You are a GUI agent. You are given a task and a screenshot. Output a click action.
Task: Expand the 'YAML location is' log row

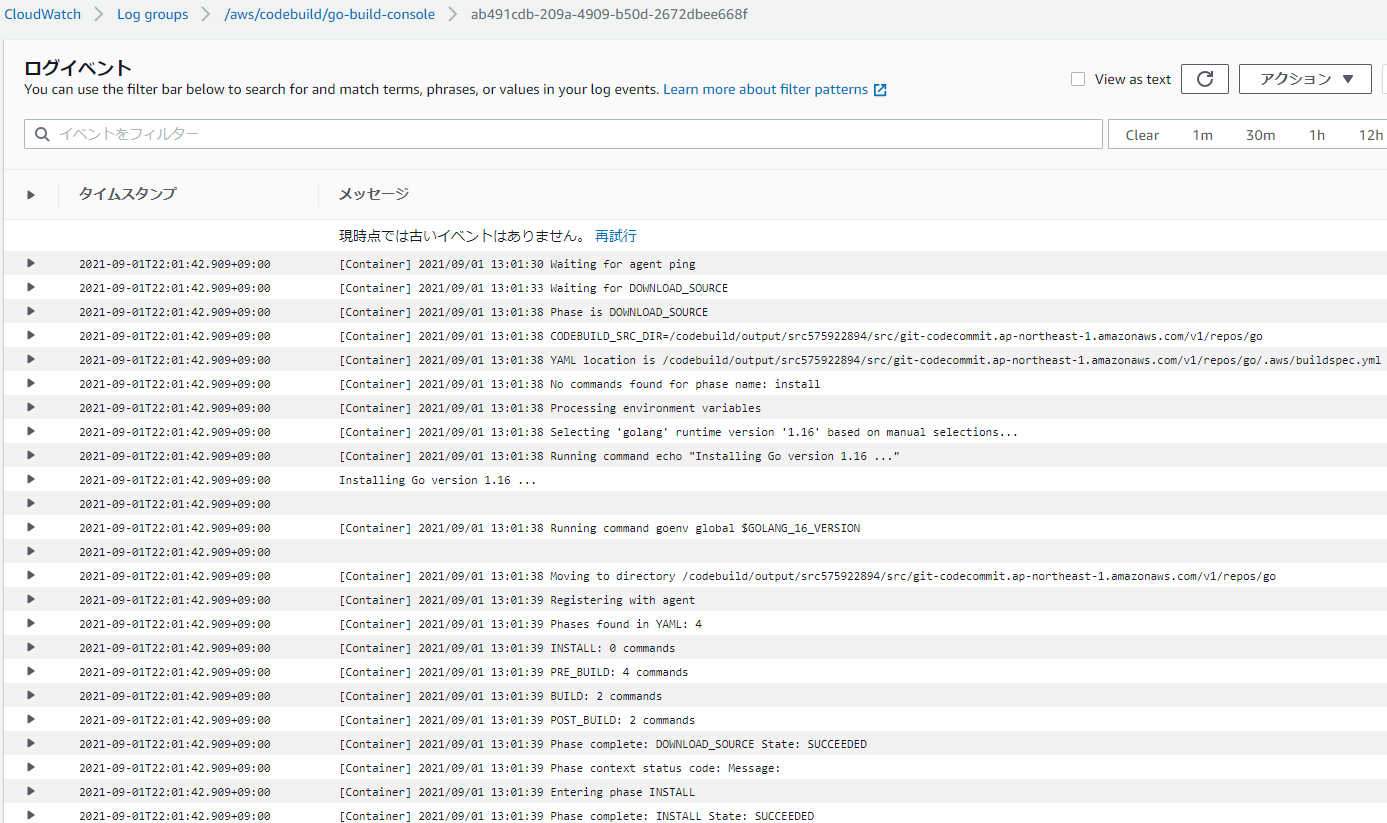coord(31,359)
